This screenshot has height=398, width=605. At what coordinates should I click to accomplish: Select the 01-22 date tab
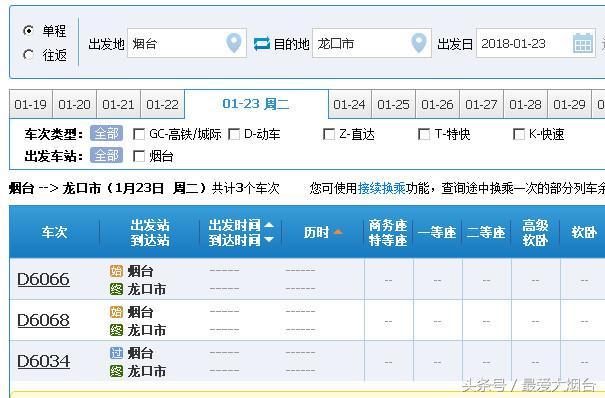162,105
